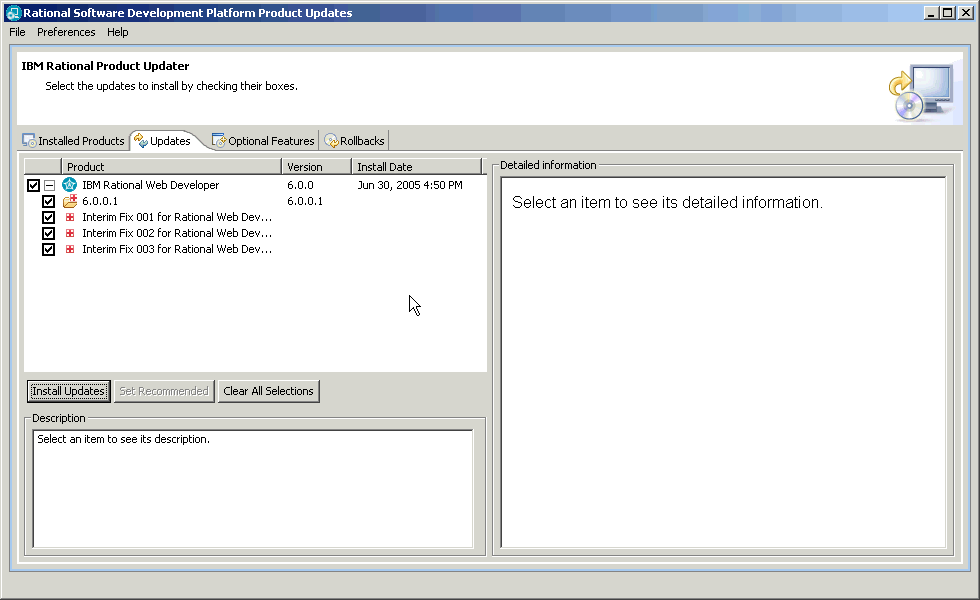Switch to the Installed Products tab
Viewport: 980px width, 600px height.
[74, 141]
